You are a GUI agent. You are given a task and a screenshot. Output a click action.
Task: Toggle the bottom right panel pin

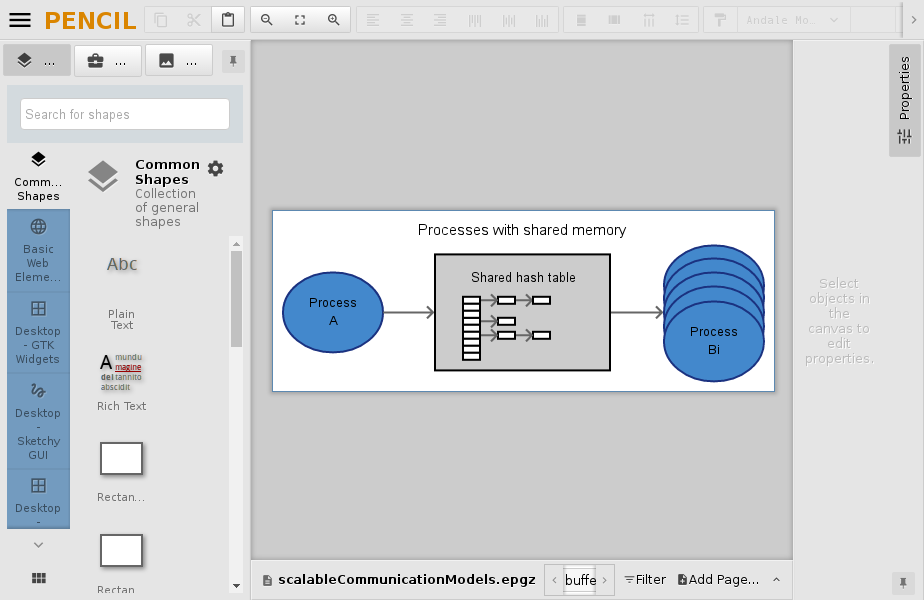[x=903, y=582]
